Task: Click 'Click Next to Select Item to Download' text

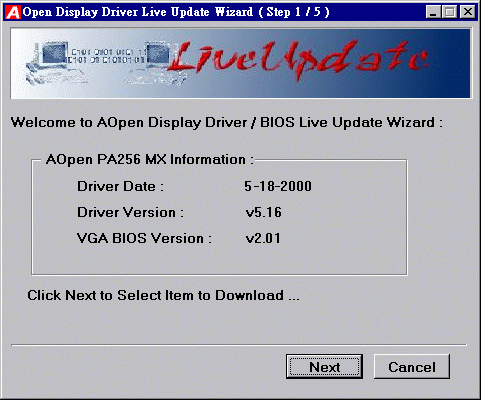Action: (163, 295)
